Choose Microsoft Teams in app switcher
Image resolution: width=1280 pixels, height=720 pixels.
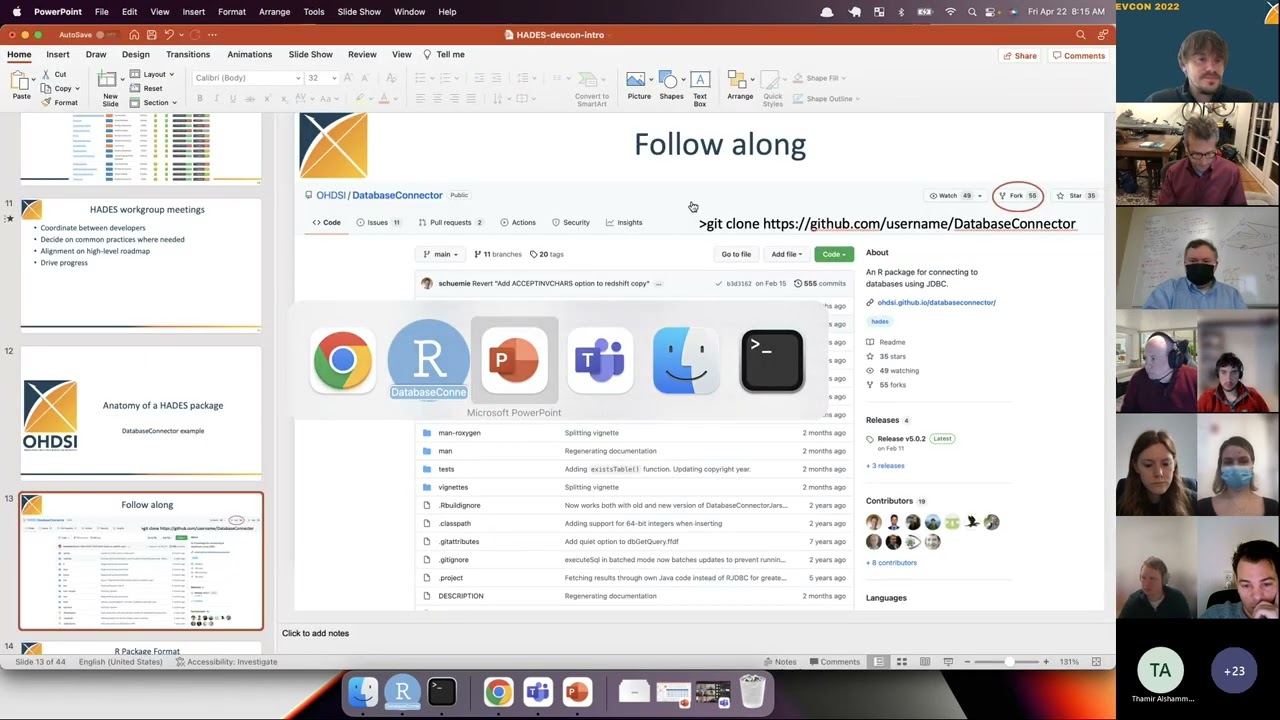click(x=600, y=360)
